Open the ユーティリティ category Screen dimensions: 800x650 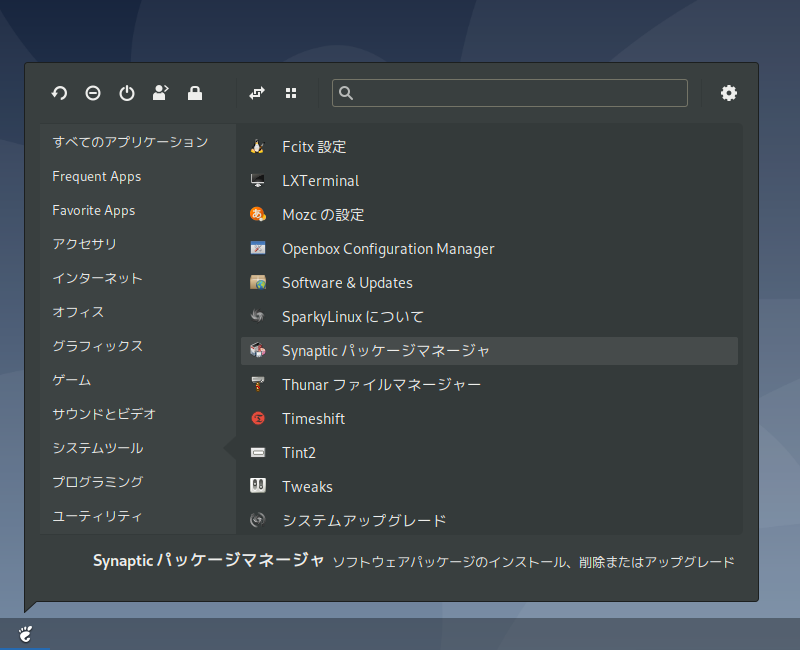97,516
